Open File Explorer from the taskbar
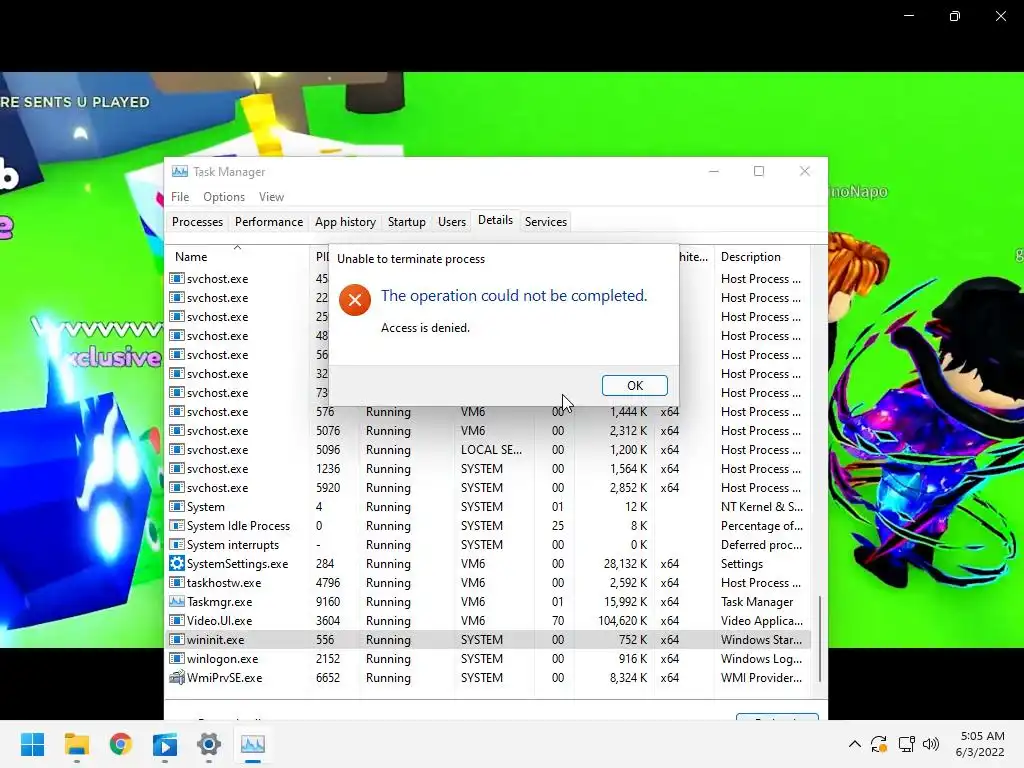 click(x=76, y=744)
